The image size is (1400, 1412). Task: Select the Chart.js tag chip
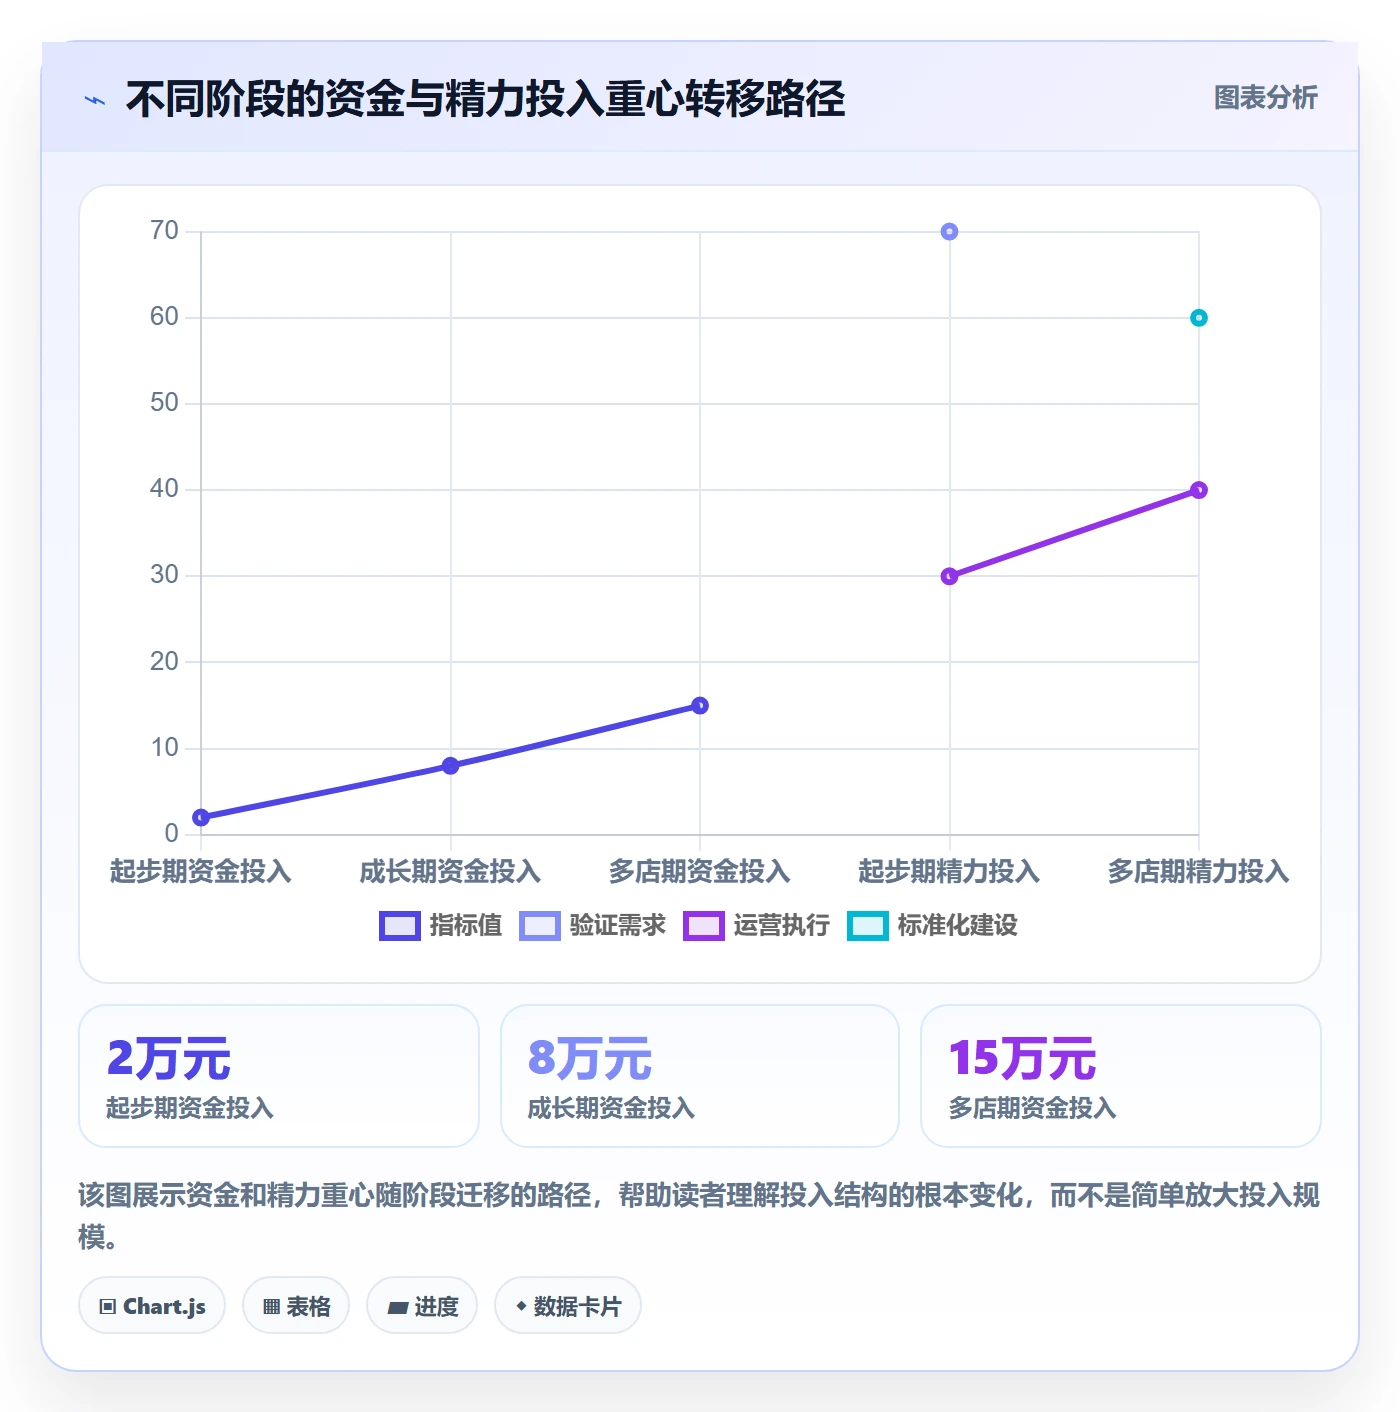click(x=152, y=1306)
